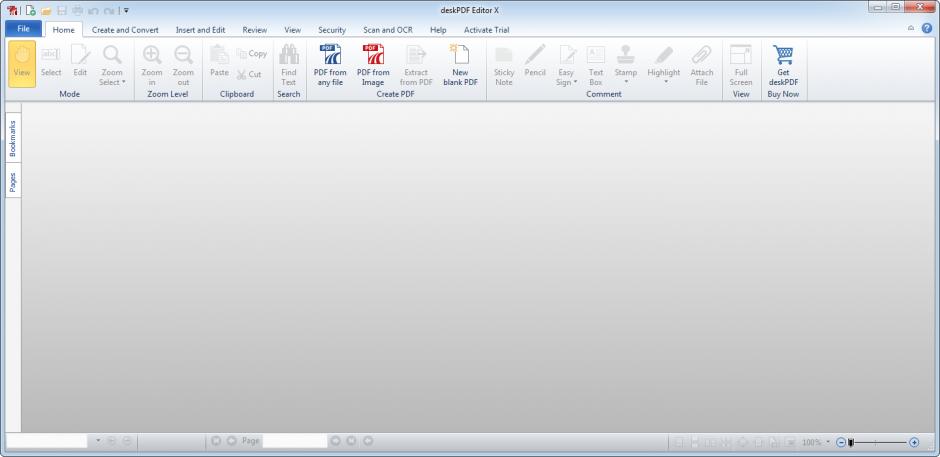The image size is (940, 457).
Task: Open the Create and Convert tab
Action: 125,29
